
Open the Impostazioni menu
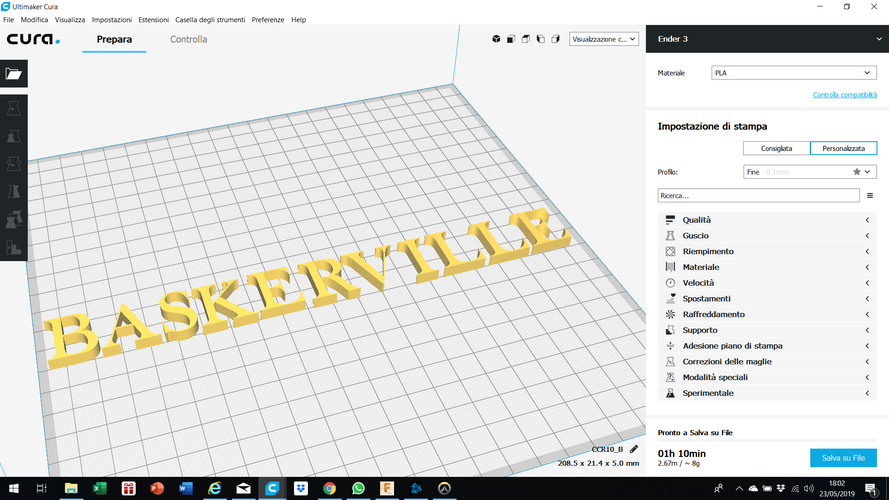click(x=112, y=20)
